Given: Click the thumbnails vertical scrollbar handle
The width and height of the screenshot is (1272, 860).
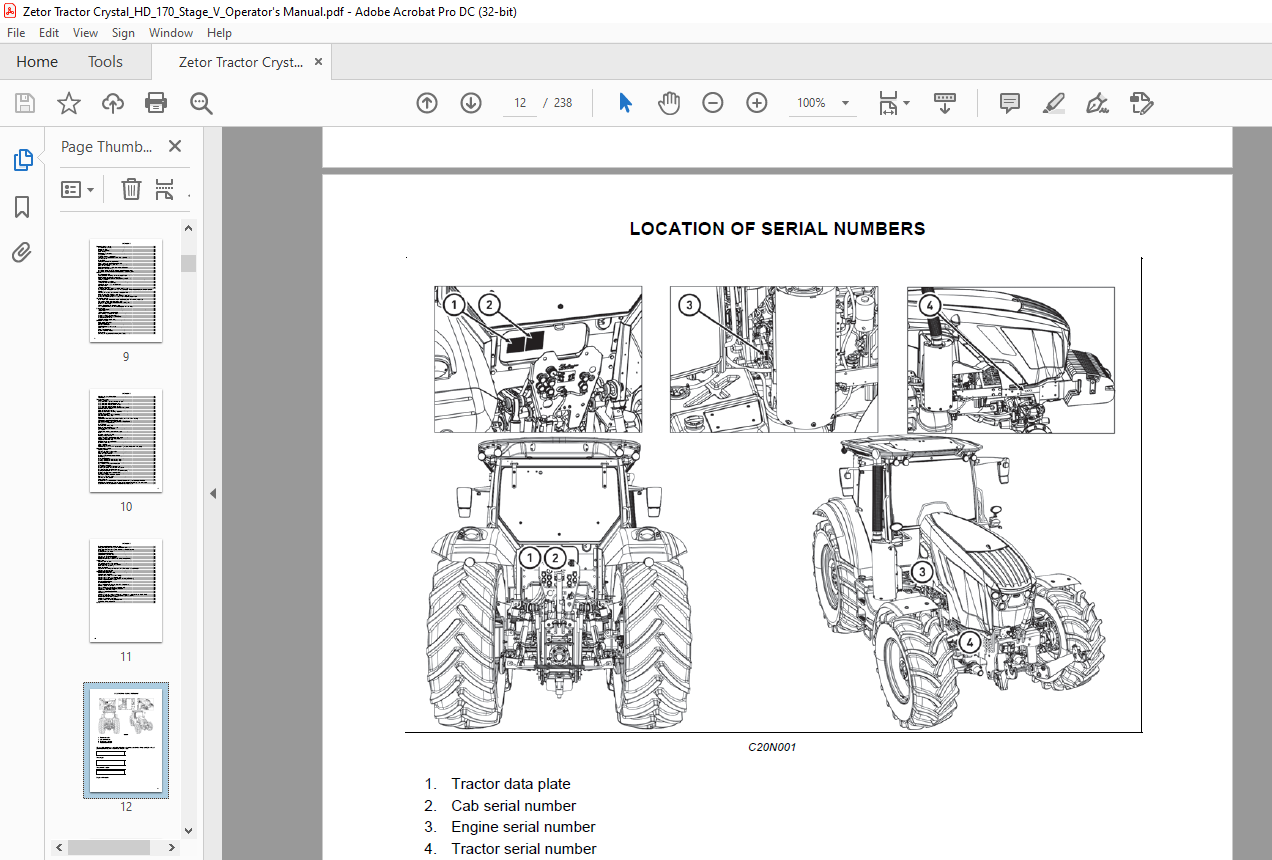Looking at the screenshot, I should (188, 263).
